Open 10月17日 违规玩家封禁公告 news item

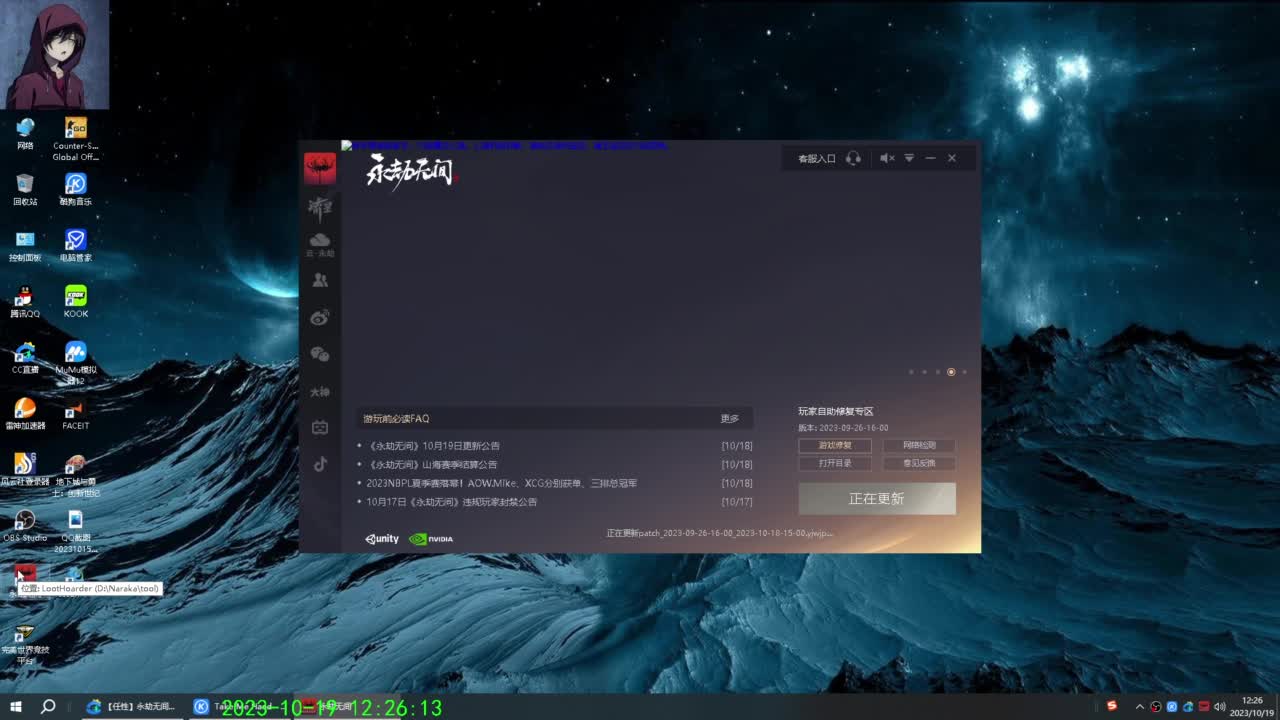click(451, 502)
